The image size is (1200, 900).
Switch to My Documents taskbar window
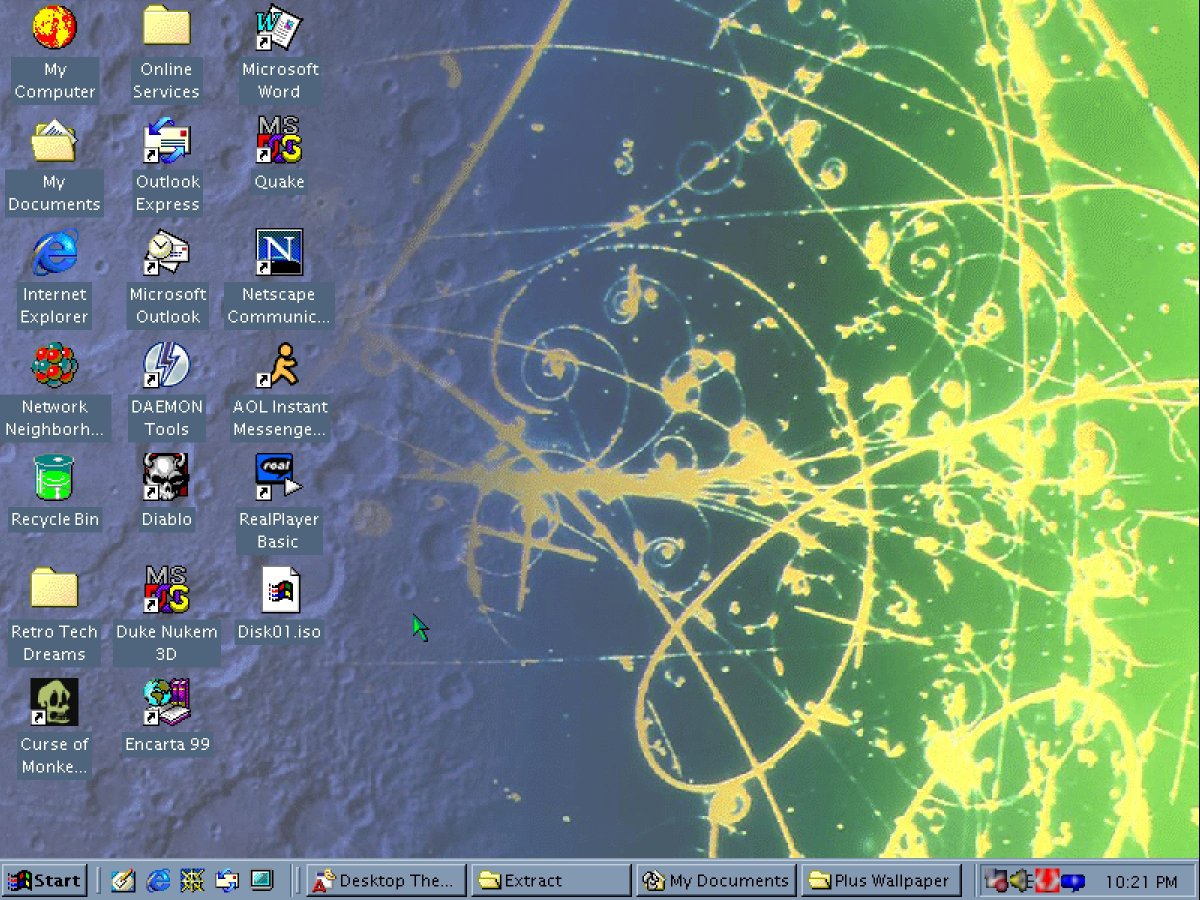716,881
